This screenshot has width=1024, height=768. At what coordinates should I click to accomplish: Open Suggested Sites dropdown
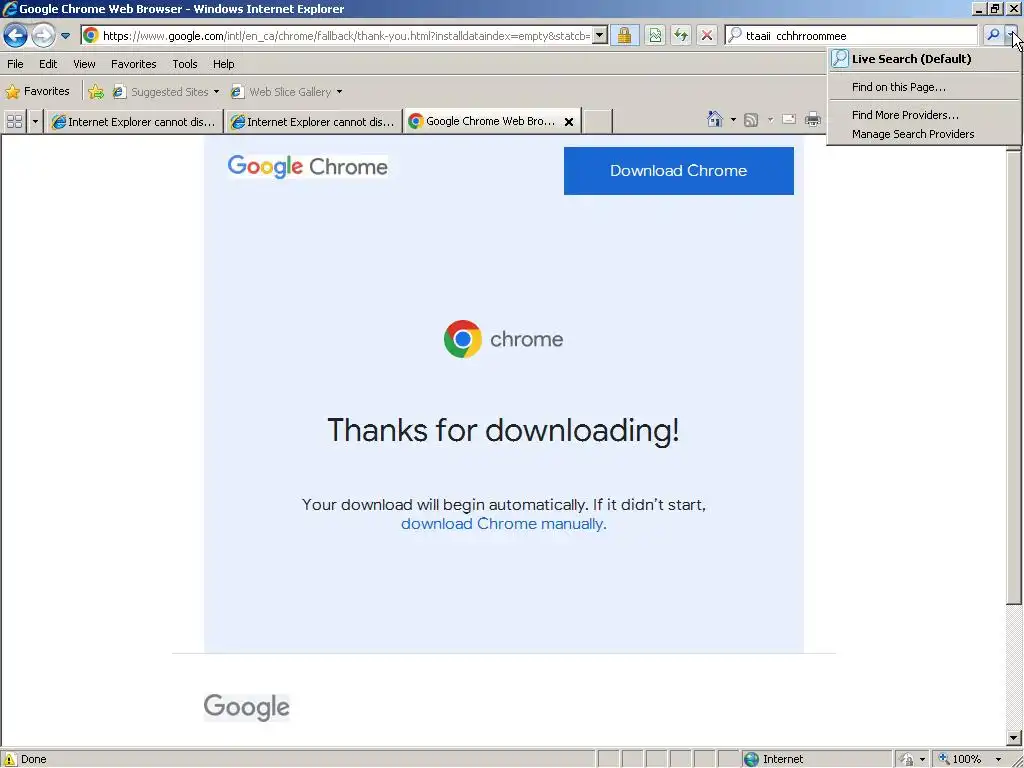[166, 91]
